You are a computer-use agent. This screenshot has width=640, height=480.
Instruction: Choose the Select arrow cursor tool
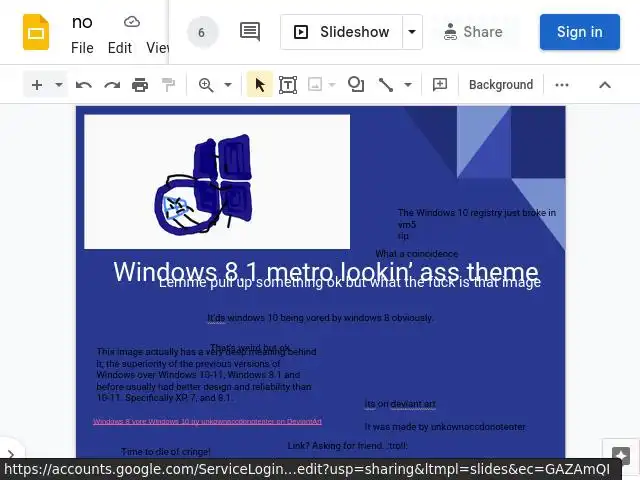260,85
